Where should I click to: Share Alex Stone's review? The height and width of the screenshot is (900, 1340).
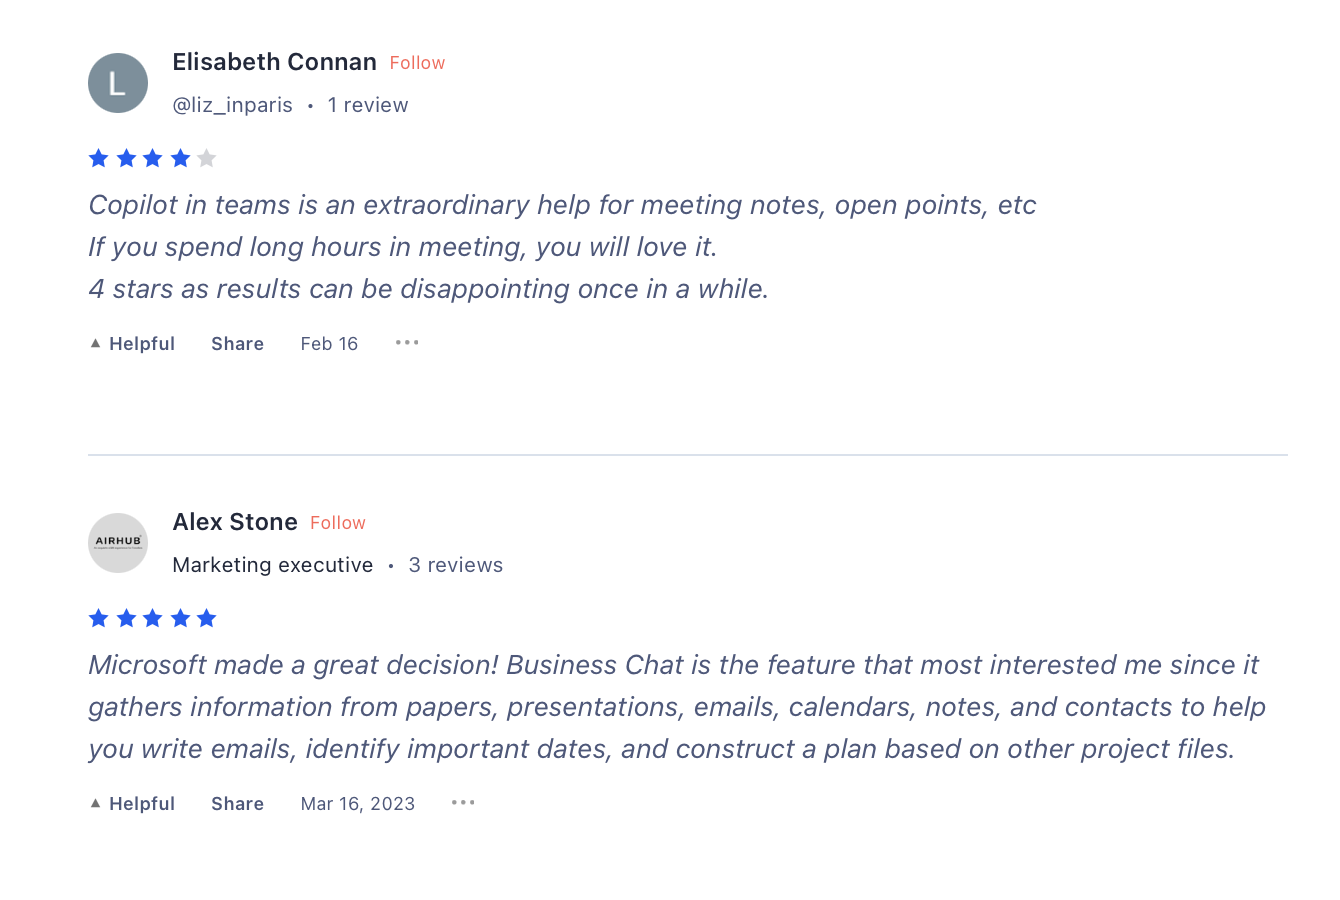coord(237,804)
